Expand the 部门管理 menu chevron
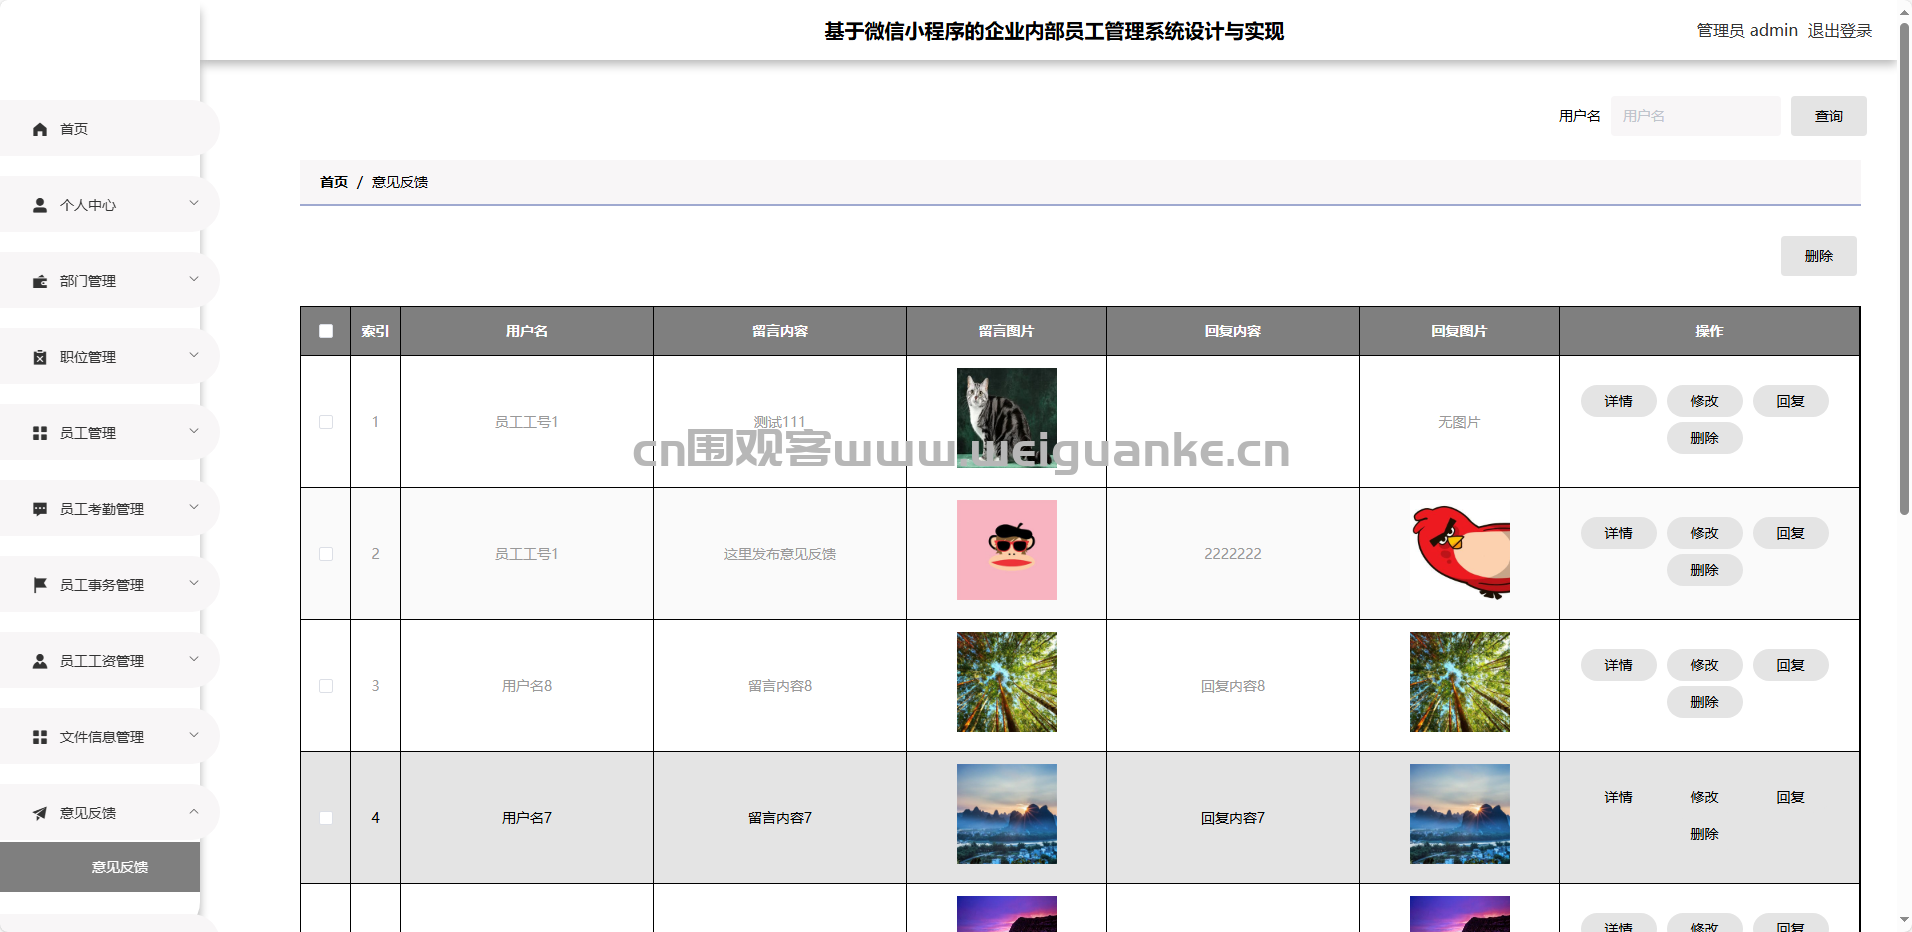 click(194, 279)
